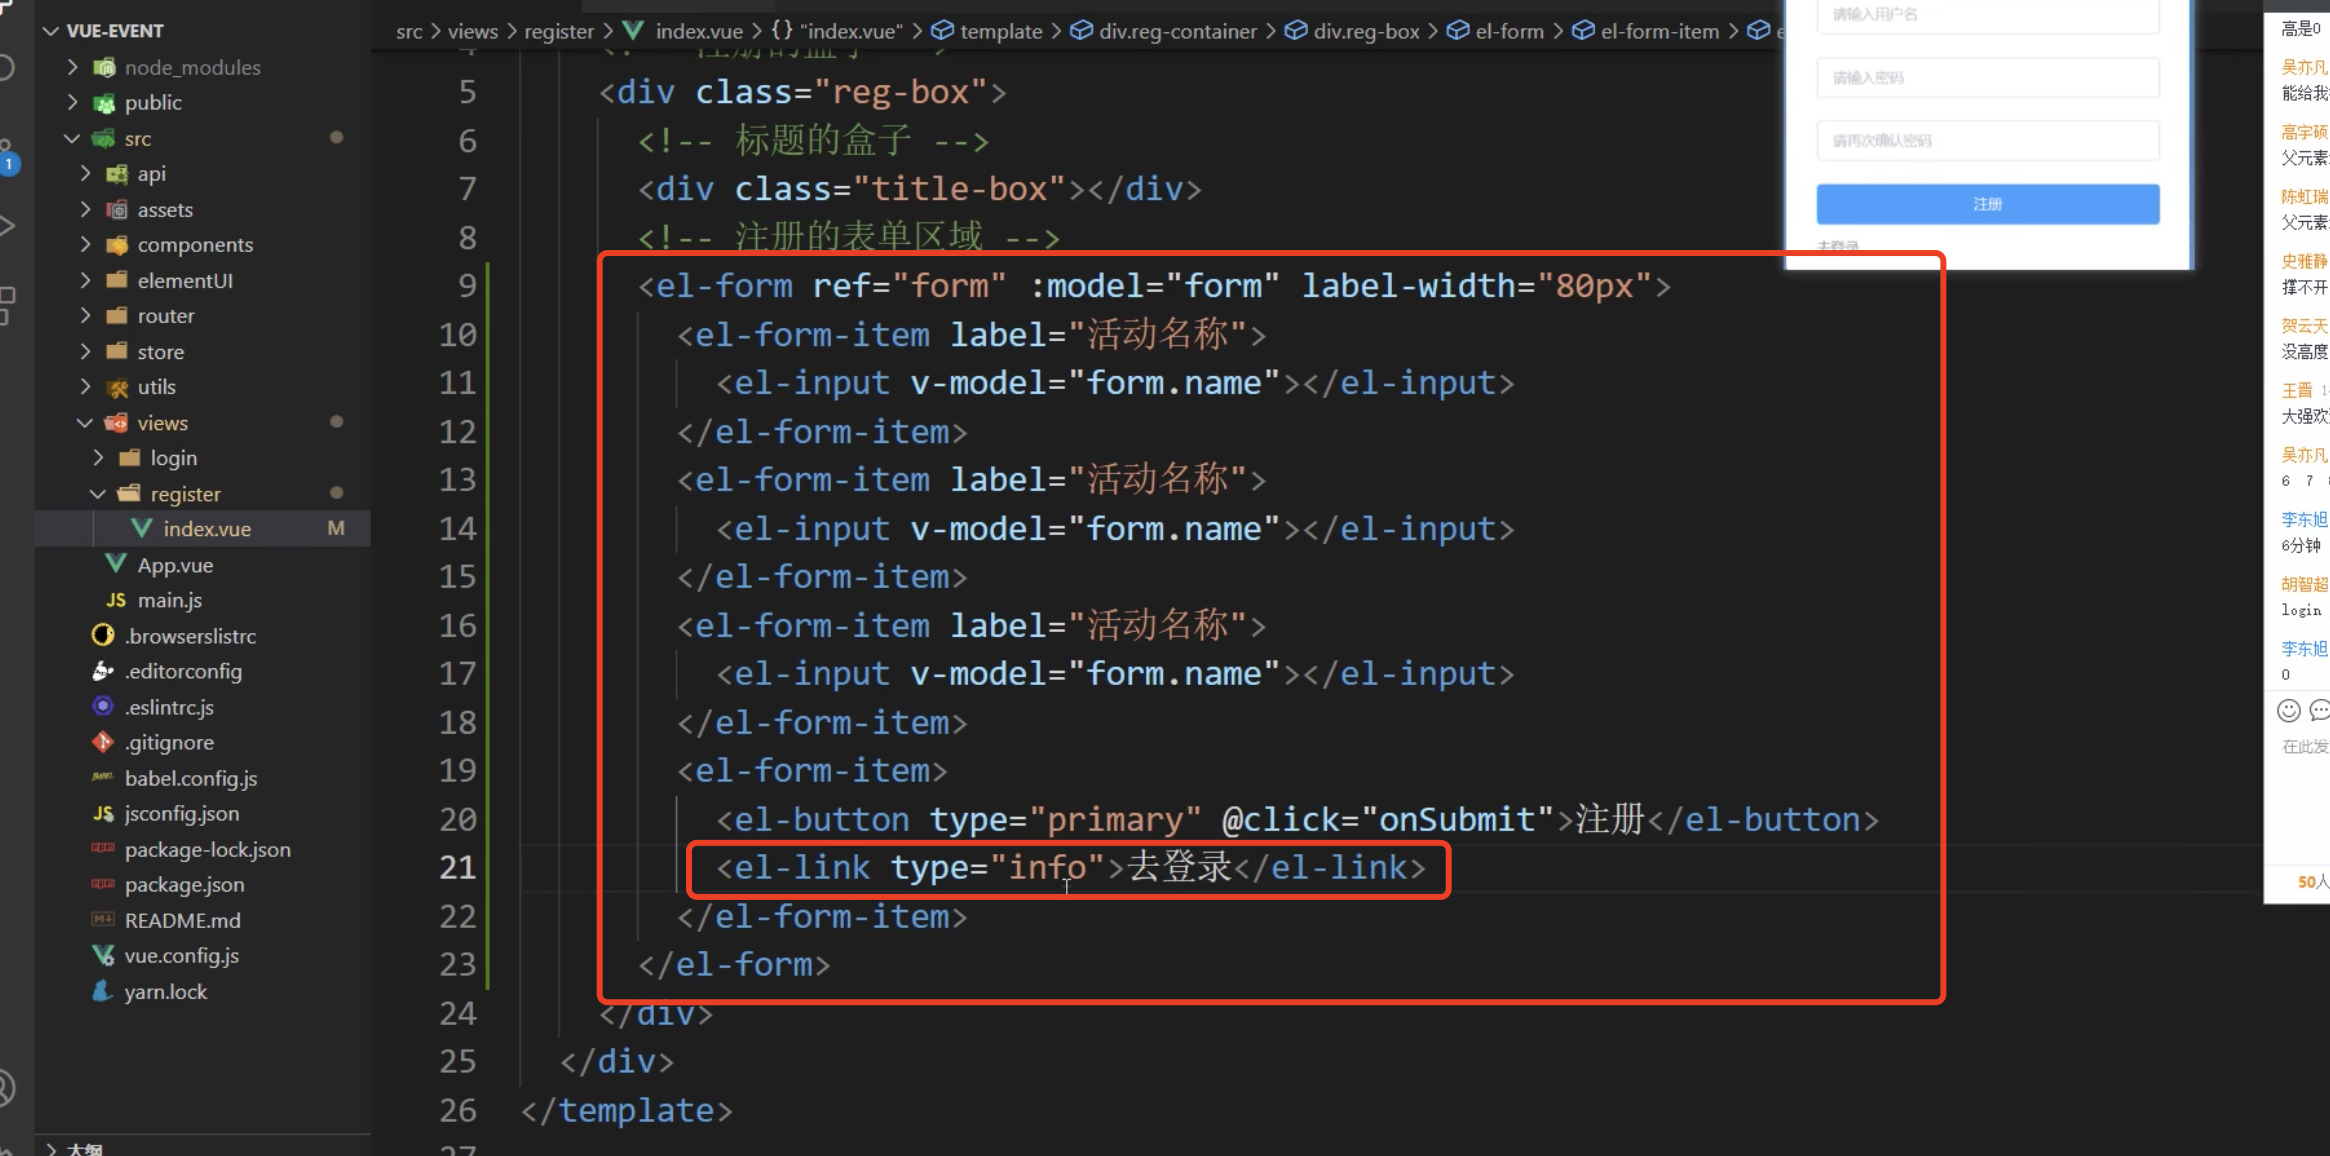Image resolution: width=2330 pixels, height=1156 pixels.
Task: Click the chat bubble icon in the chat panel
Action: tap(2320, 711)
